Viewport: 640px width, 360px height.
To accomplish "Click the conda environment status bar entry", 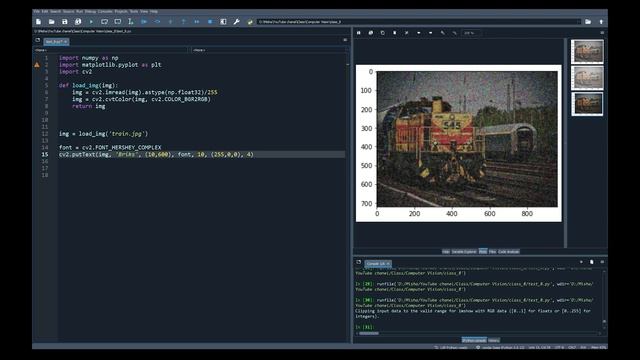I will [500, 347].
